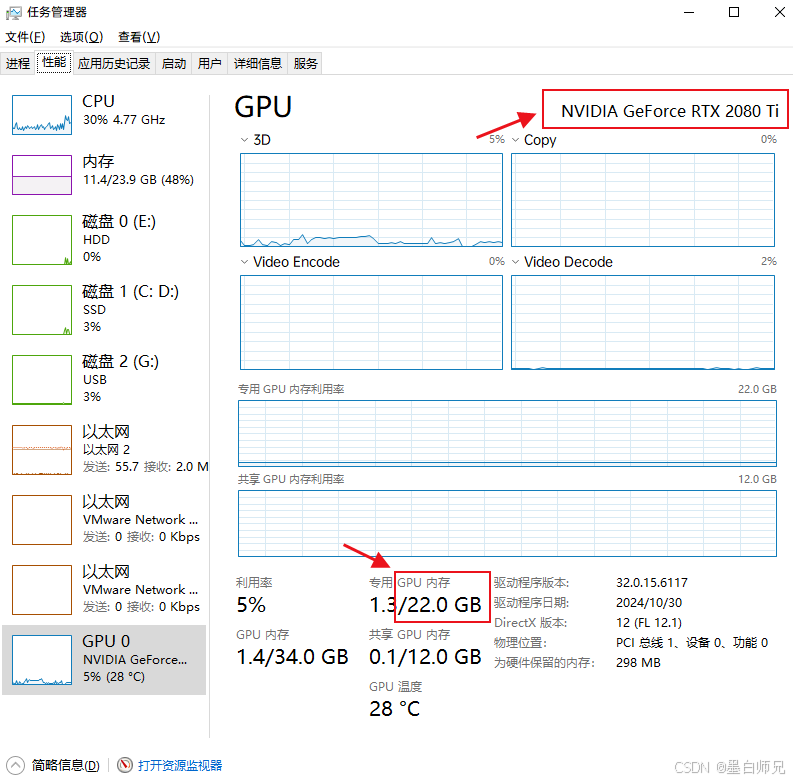Select the 磁盘 2 (G:) USB thumbnail
Screen dimensions: 793x781
click(x=42, y=379)
